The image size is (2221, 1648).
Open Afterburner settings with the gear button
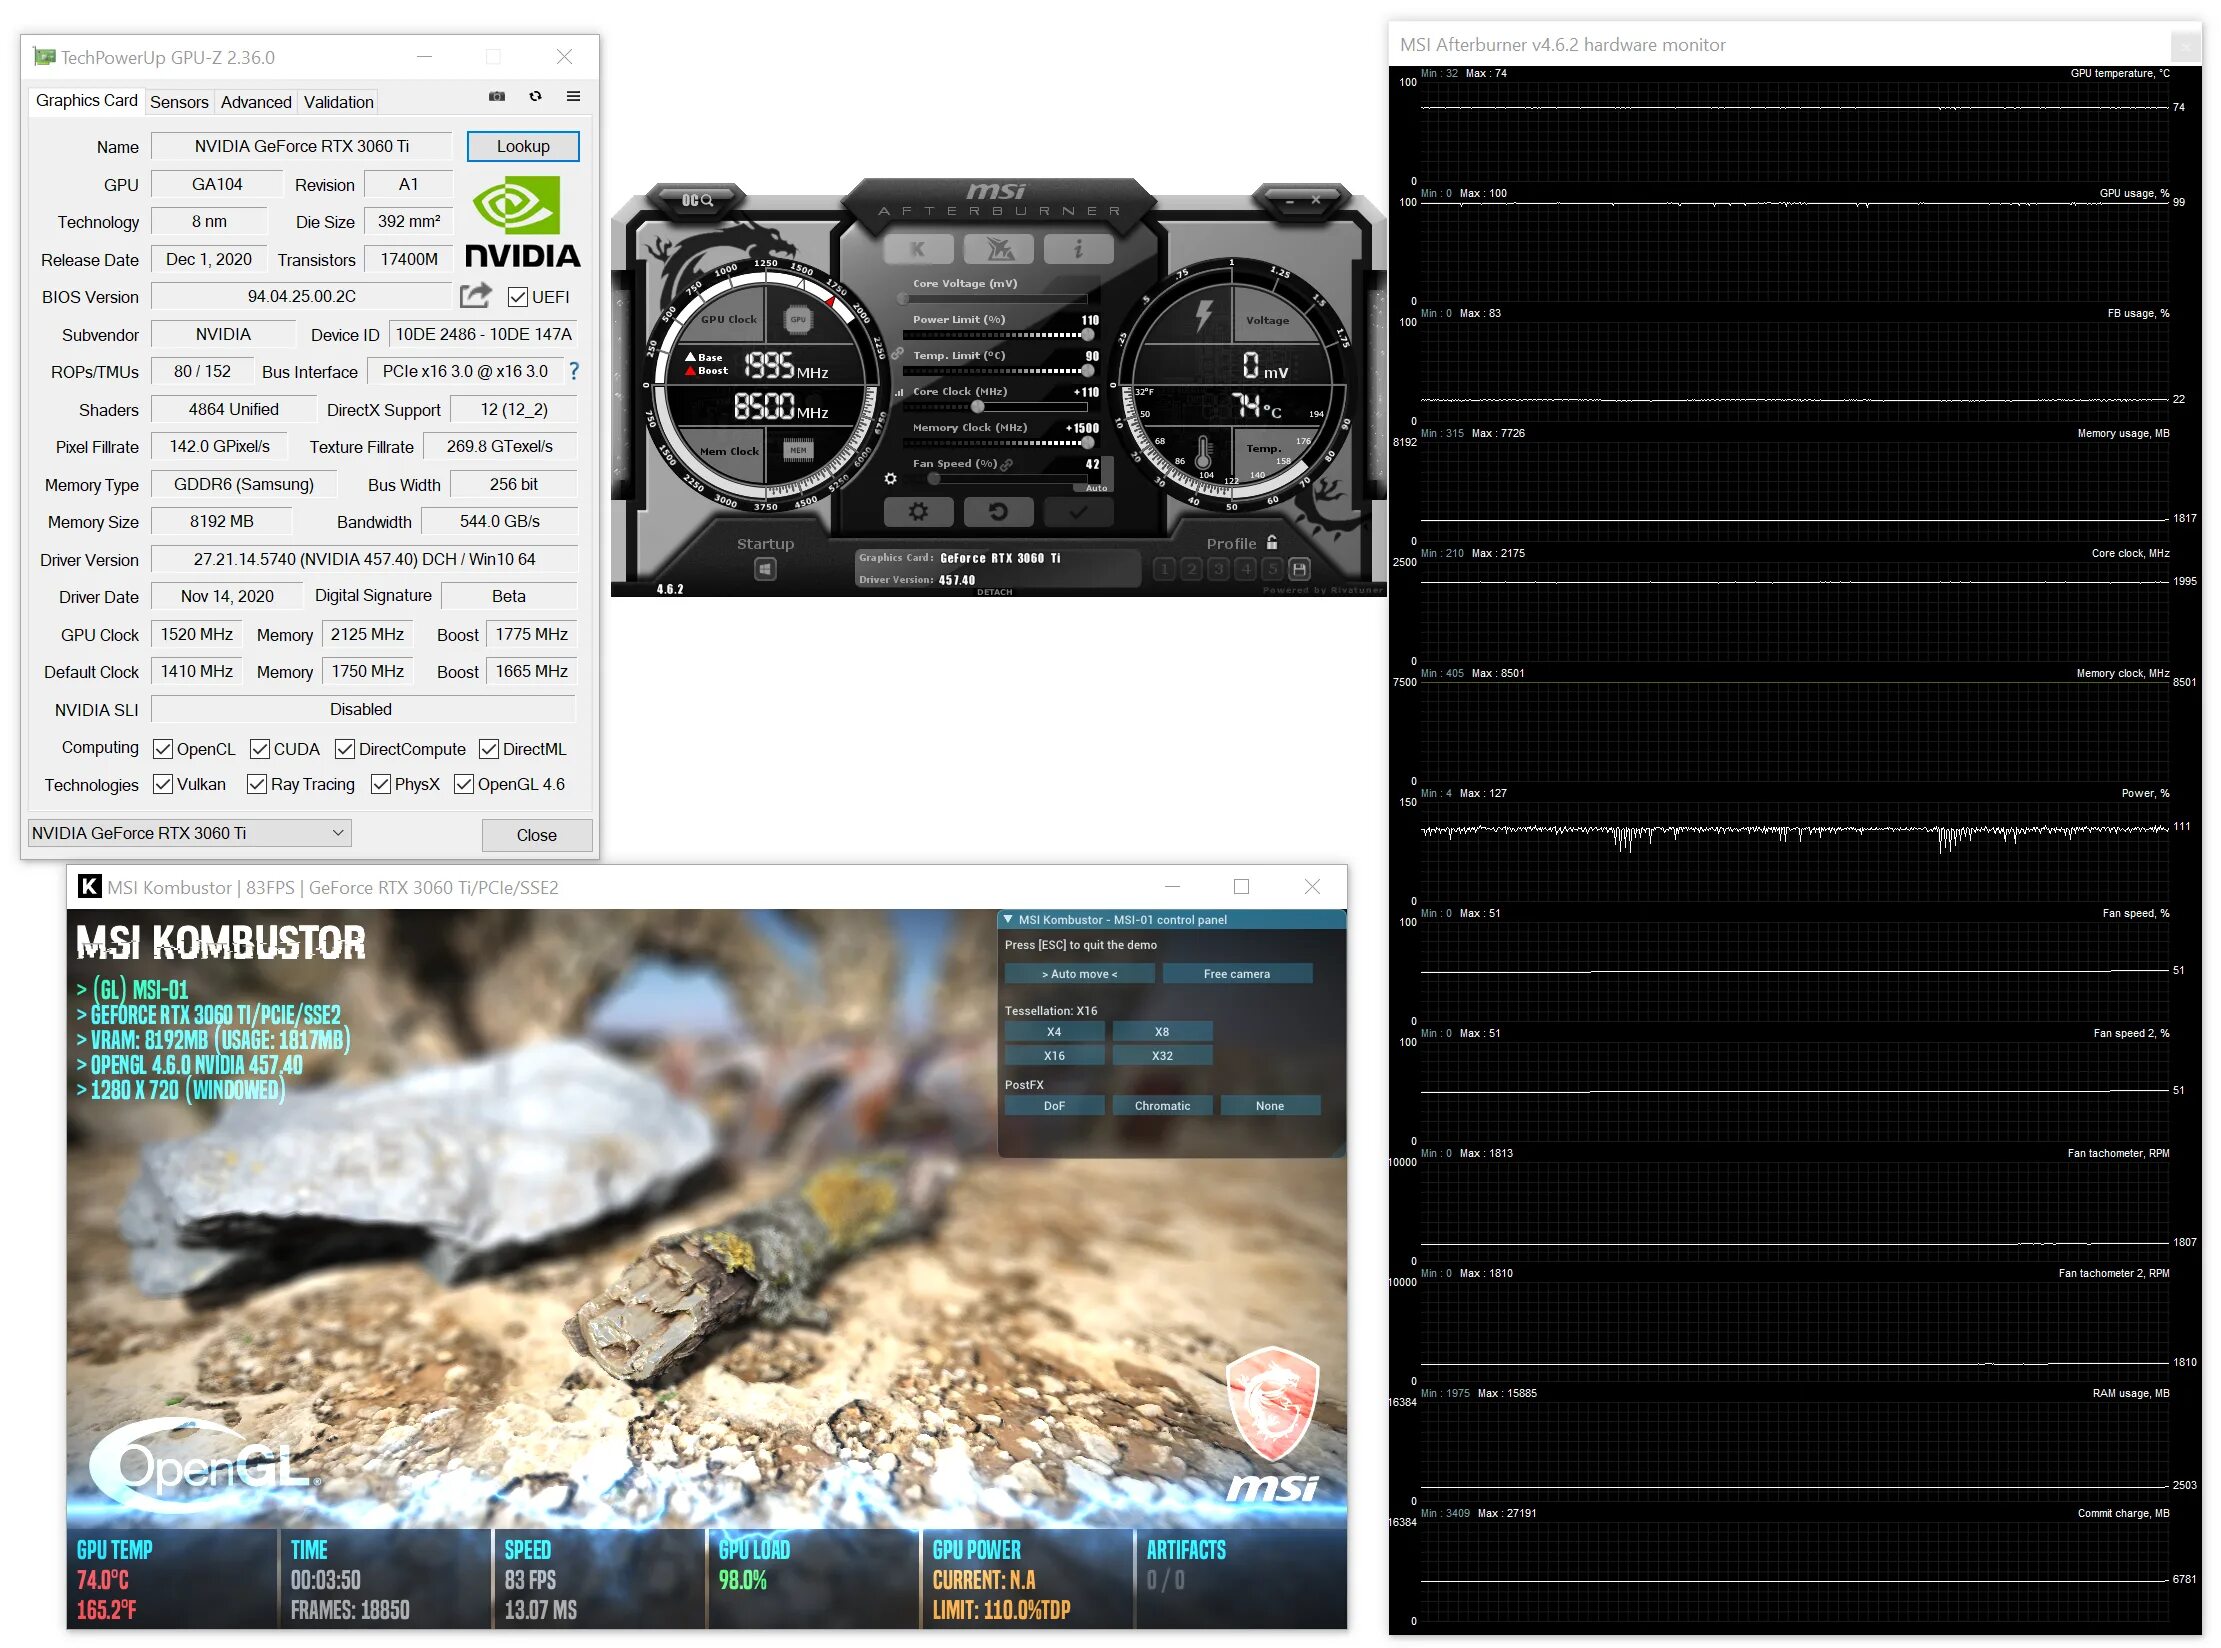918,512
